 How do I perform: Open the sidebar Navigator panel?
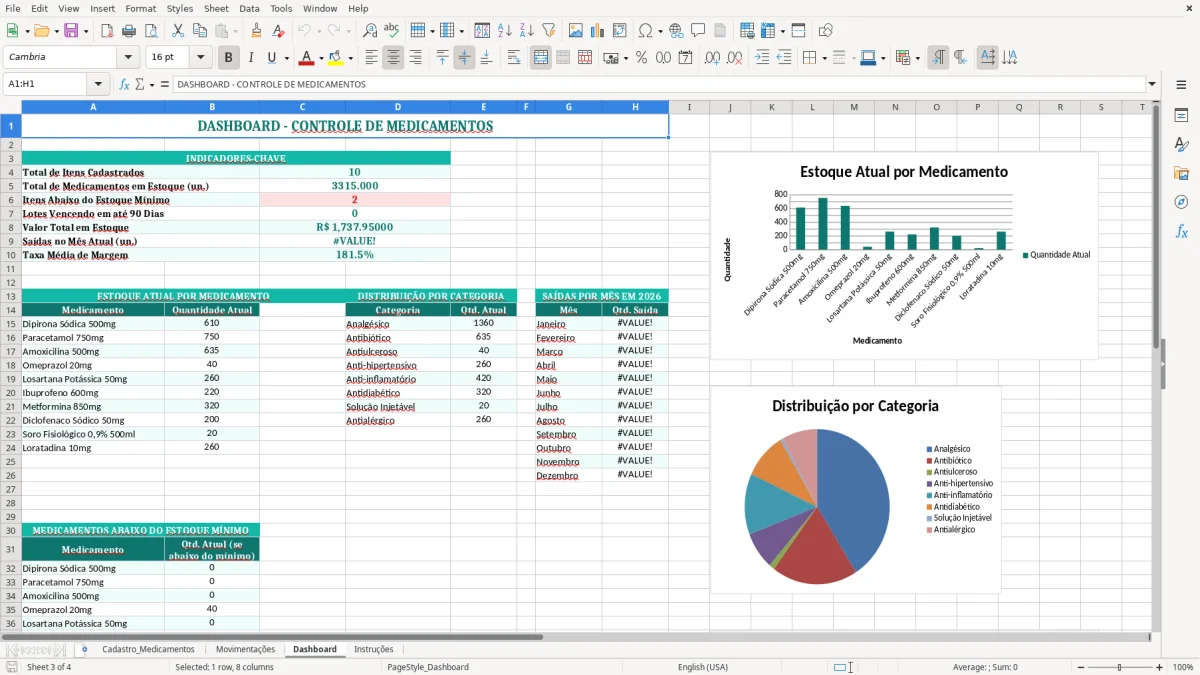[x=1181, y=202]
